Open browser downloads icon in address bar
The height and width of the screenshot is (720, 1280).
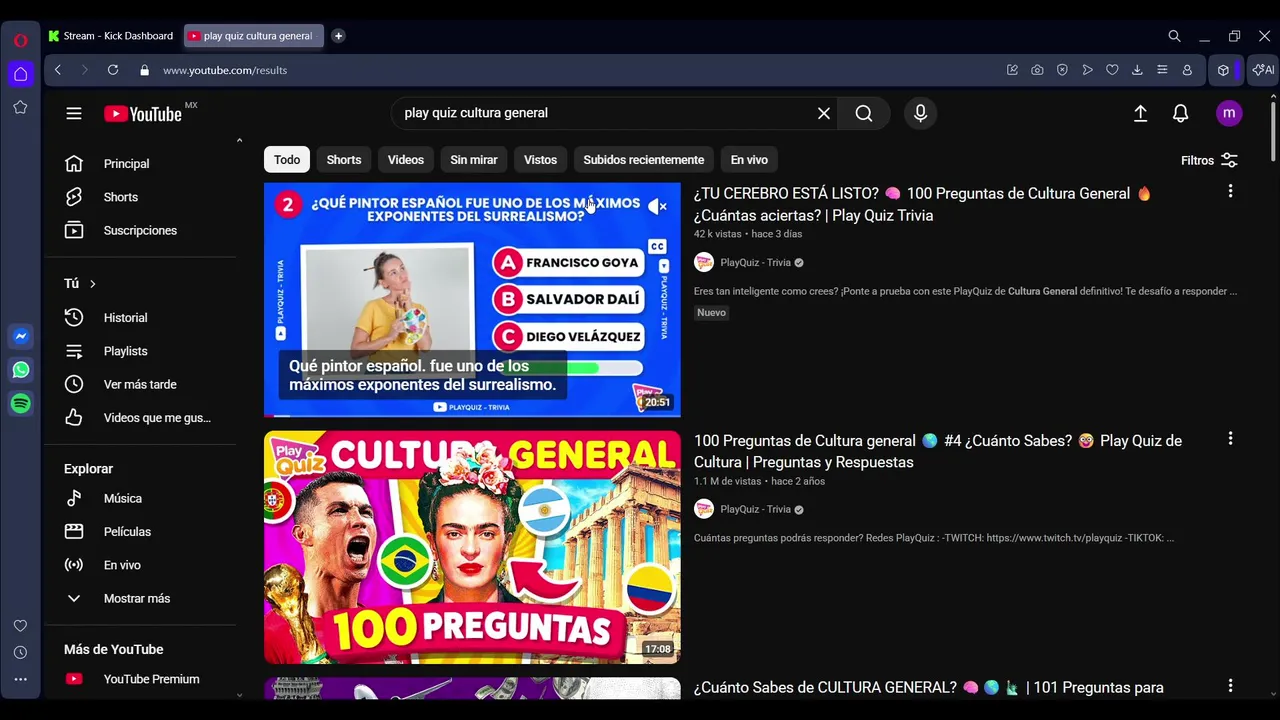tap(1137, 70)
